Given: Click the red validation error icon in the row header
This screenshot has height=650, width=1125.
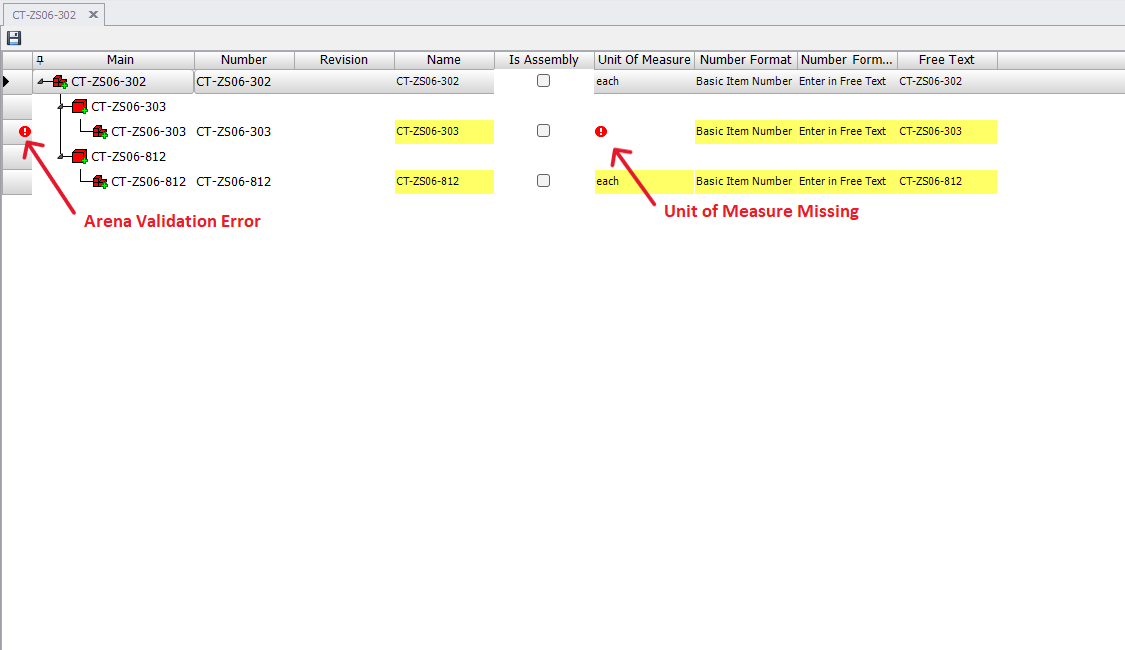Looking at the screenshot, I should pos(25,131).
